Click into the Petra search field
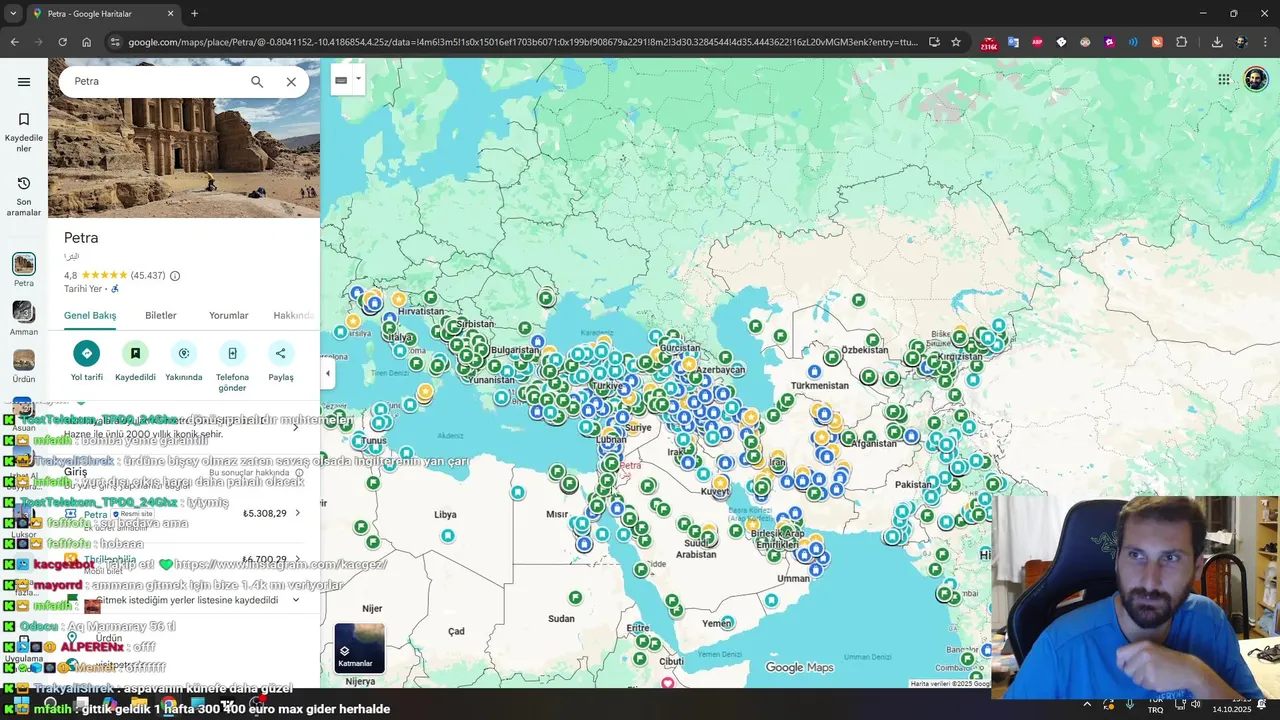 155,82
